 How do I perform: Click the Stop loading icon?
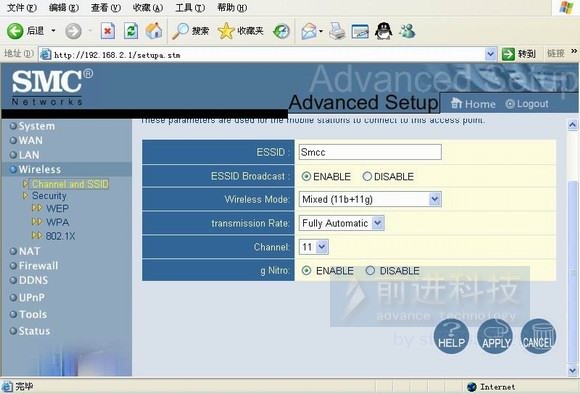click(x=107, y=31)
